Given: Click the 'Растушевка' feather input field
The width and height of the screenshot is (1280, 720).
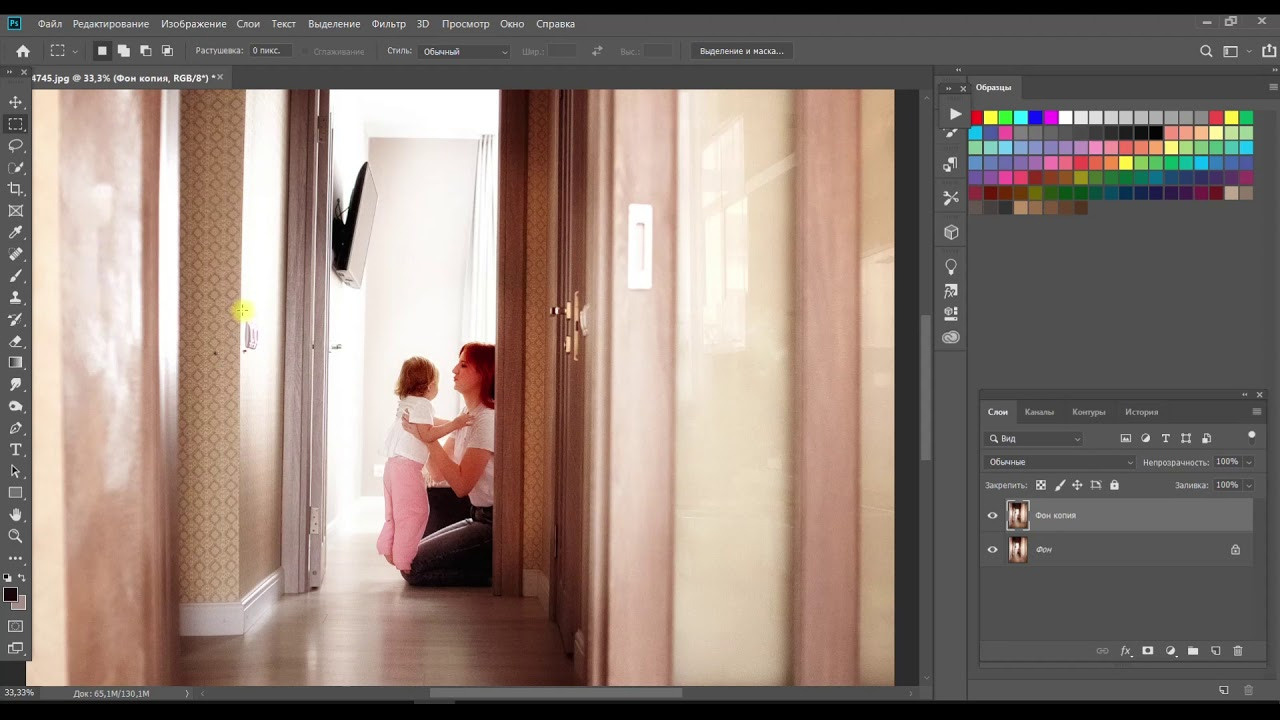Looking at the screenshot, I should coord(270,51).
